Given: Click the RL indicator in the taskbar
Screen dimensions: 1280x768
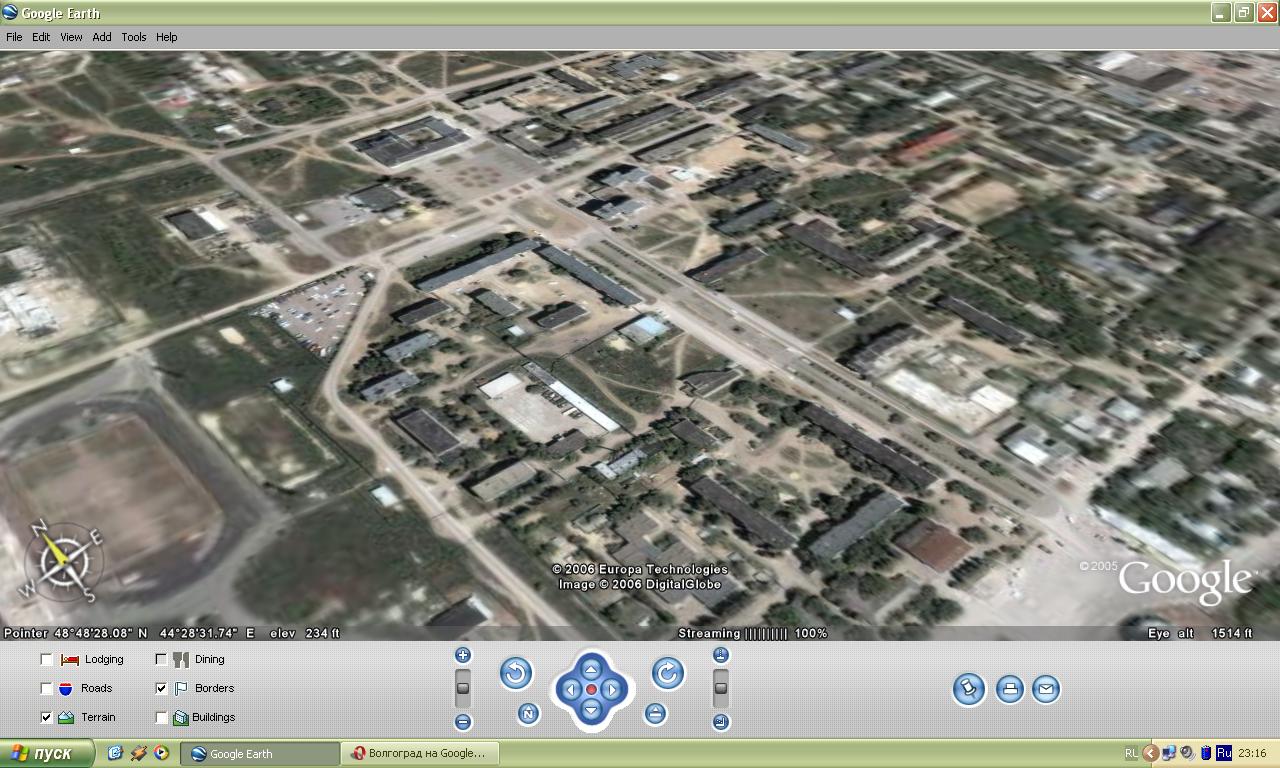Looking at the screenshot, I should 1131,753.
